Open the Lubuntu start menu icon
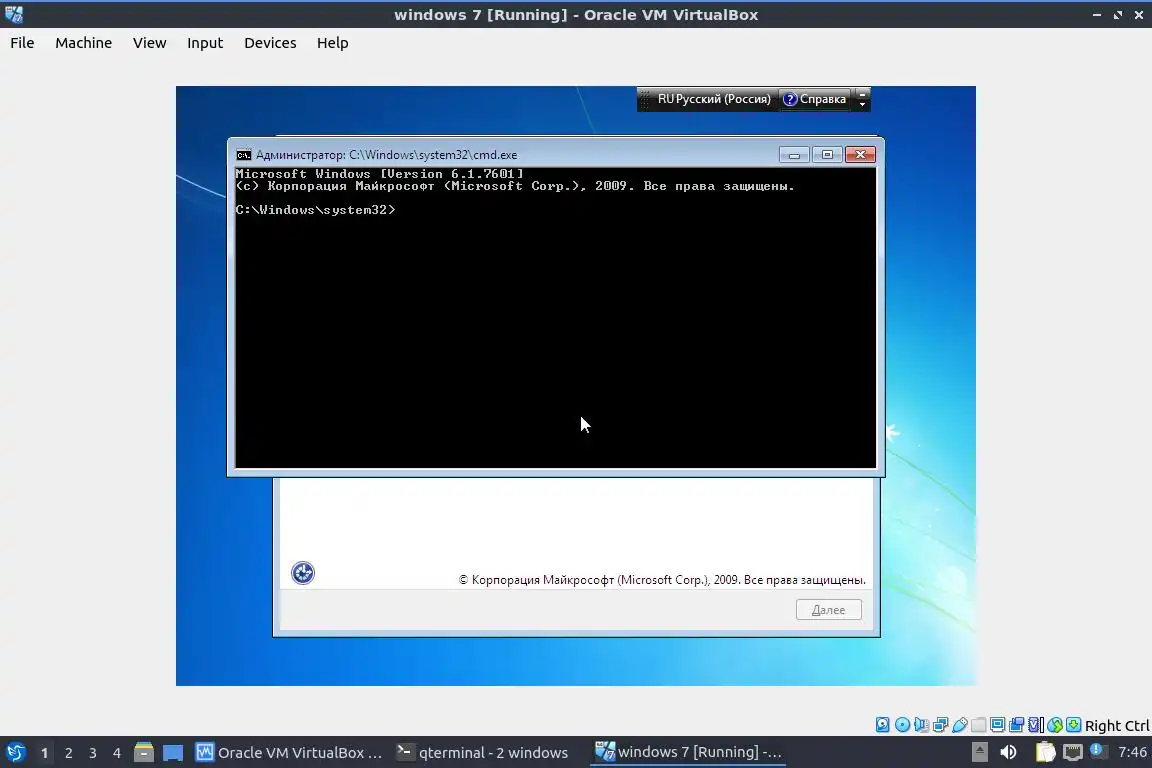This screenshot has height=768, width=1152. [15, 753]
